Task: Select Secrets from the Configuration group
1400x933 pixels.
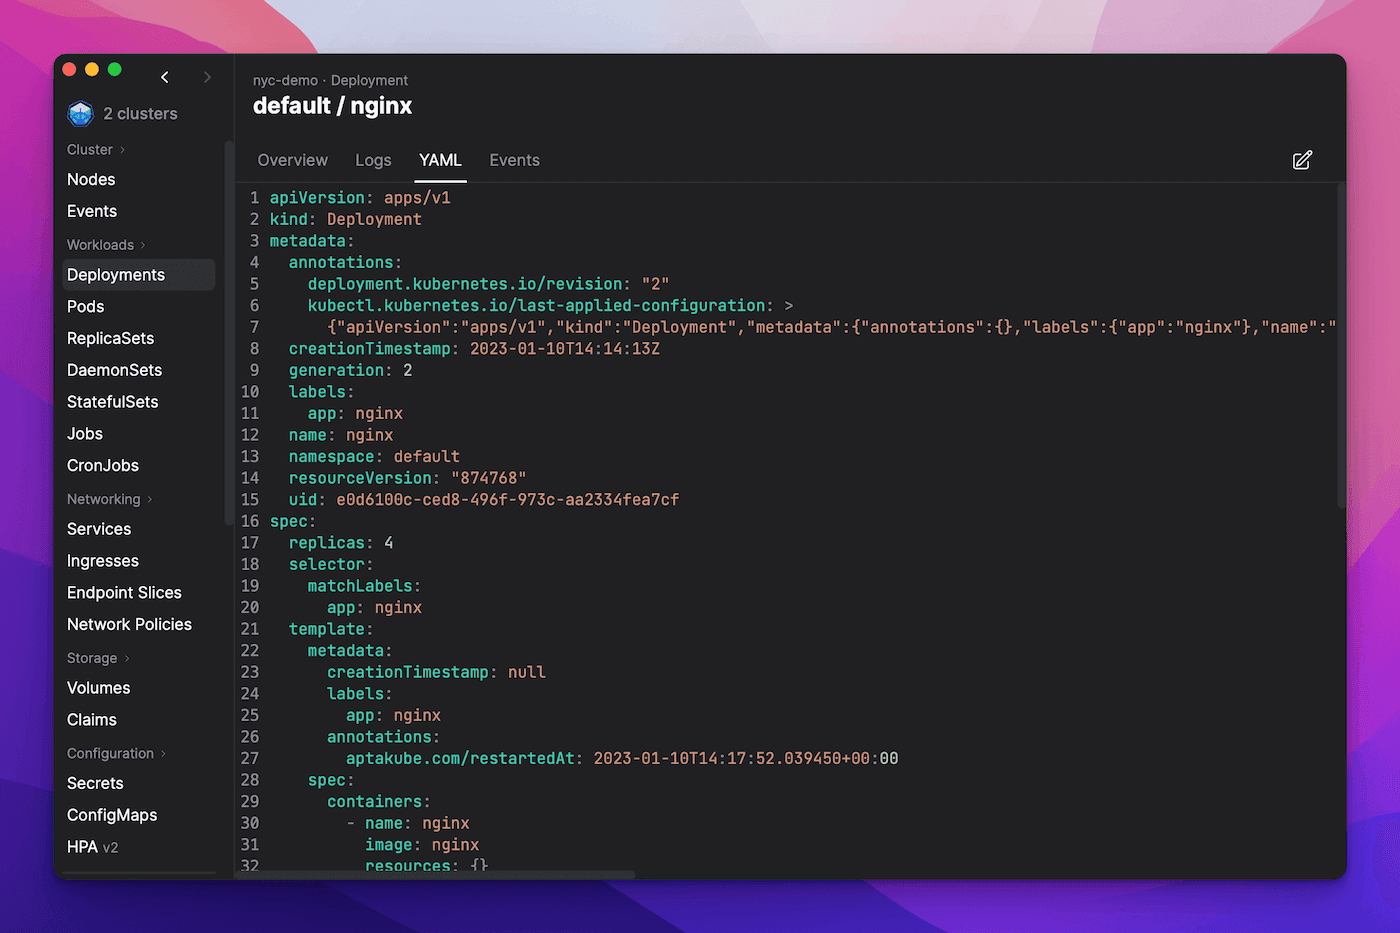Action: click(95, 783)
